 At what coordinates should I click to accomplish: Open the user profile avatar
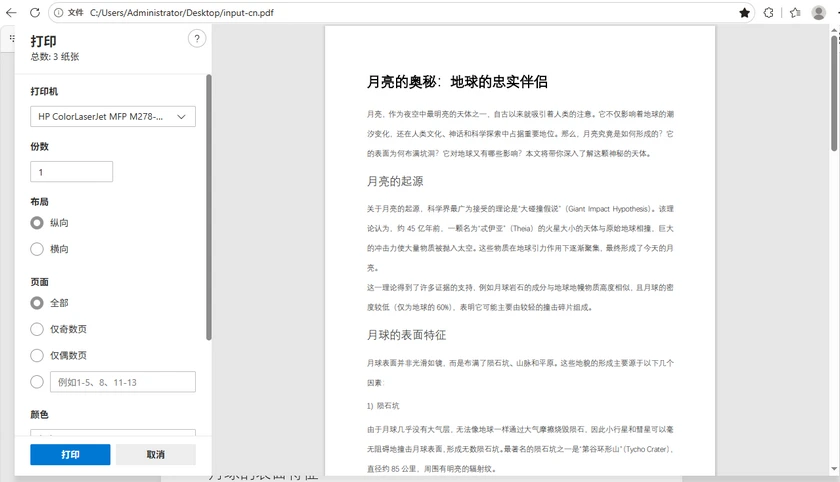pos(818,12)
